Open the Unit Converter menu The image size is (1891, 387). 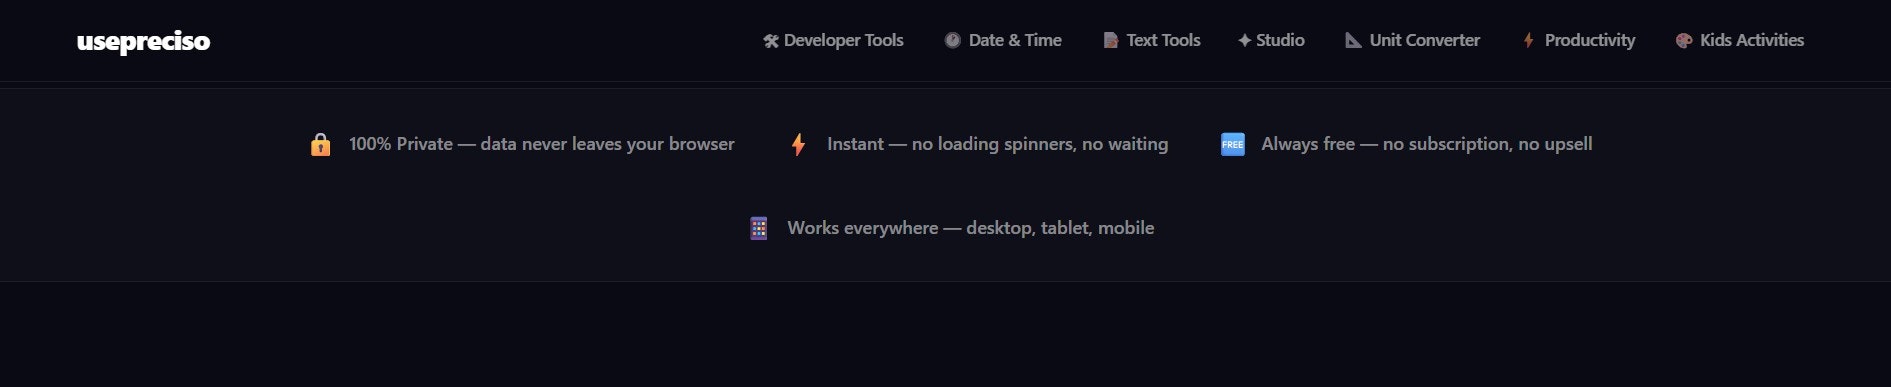[1412, 40]
